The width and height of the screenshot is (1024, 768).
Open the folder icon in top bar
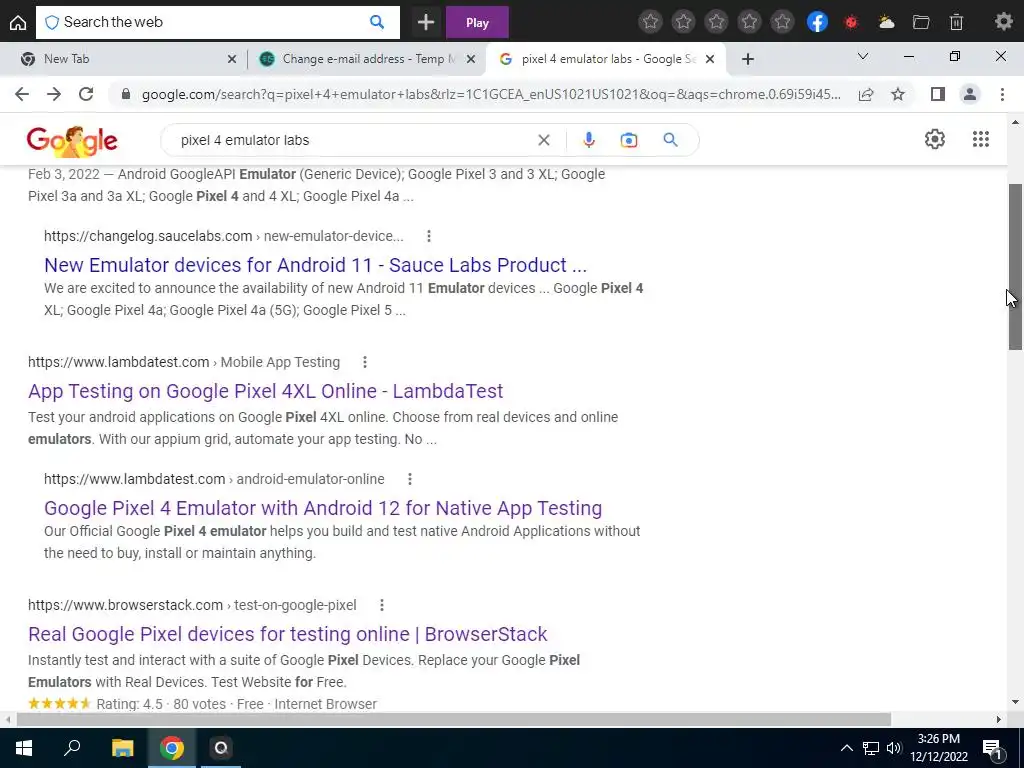tap(921, 22)
